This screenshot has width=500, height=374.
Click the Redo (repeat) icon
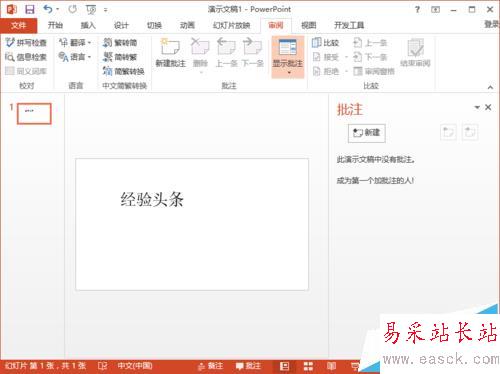tap(72, 9)
